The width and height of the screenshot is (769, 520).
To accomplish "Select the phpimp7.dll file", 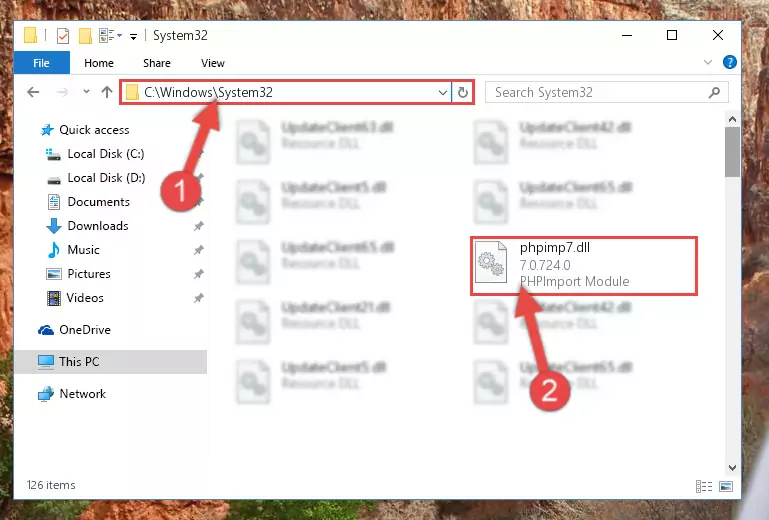I will point(584,266).
